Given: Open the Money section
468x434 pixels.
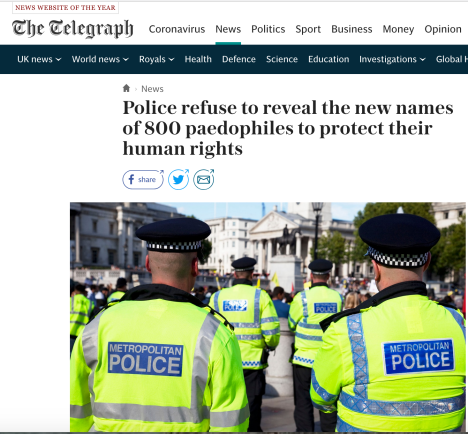Looking at the screenshot, I should click(x=398, y=29).
